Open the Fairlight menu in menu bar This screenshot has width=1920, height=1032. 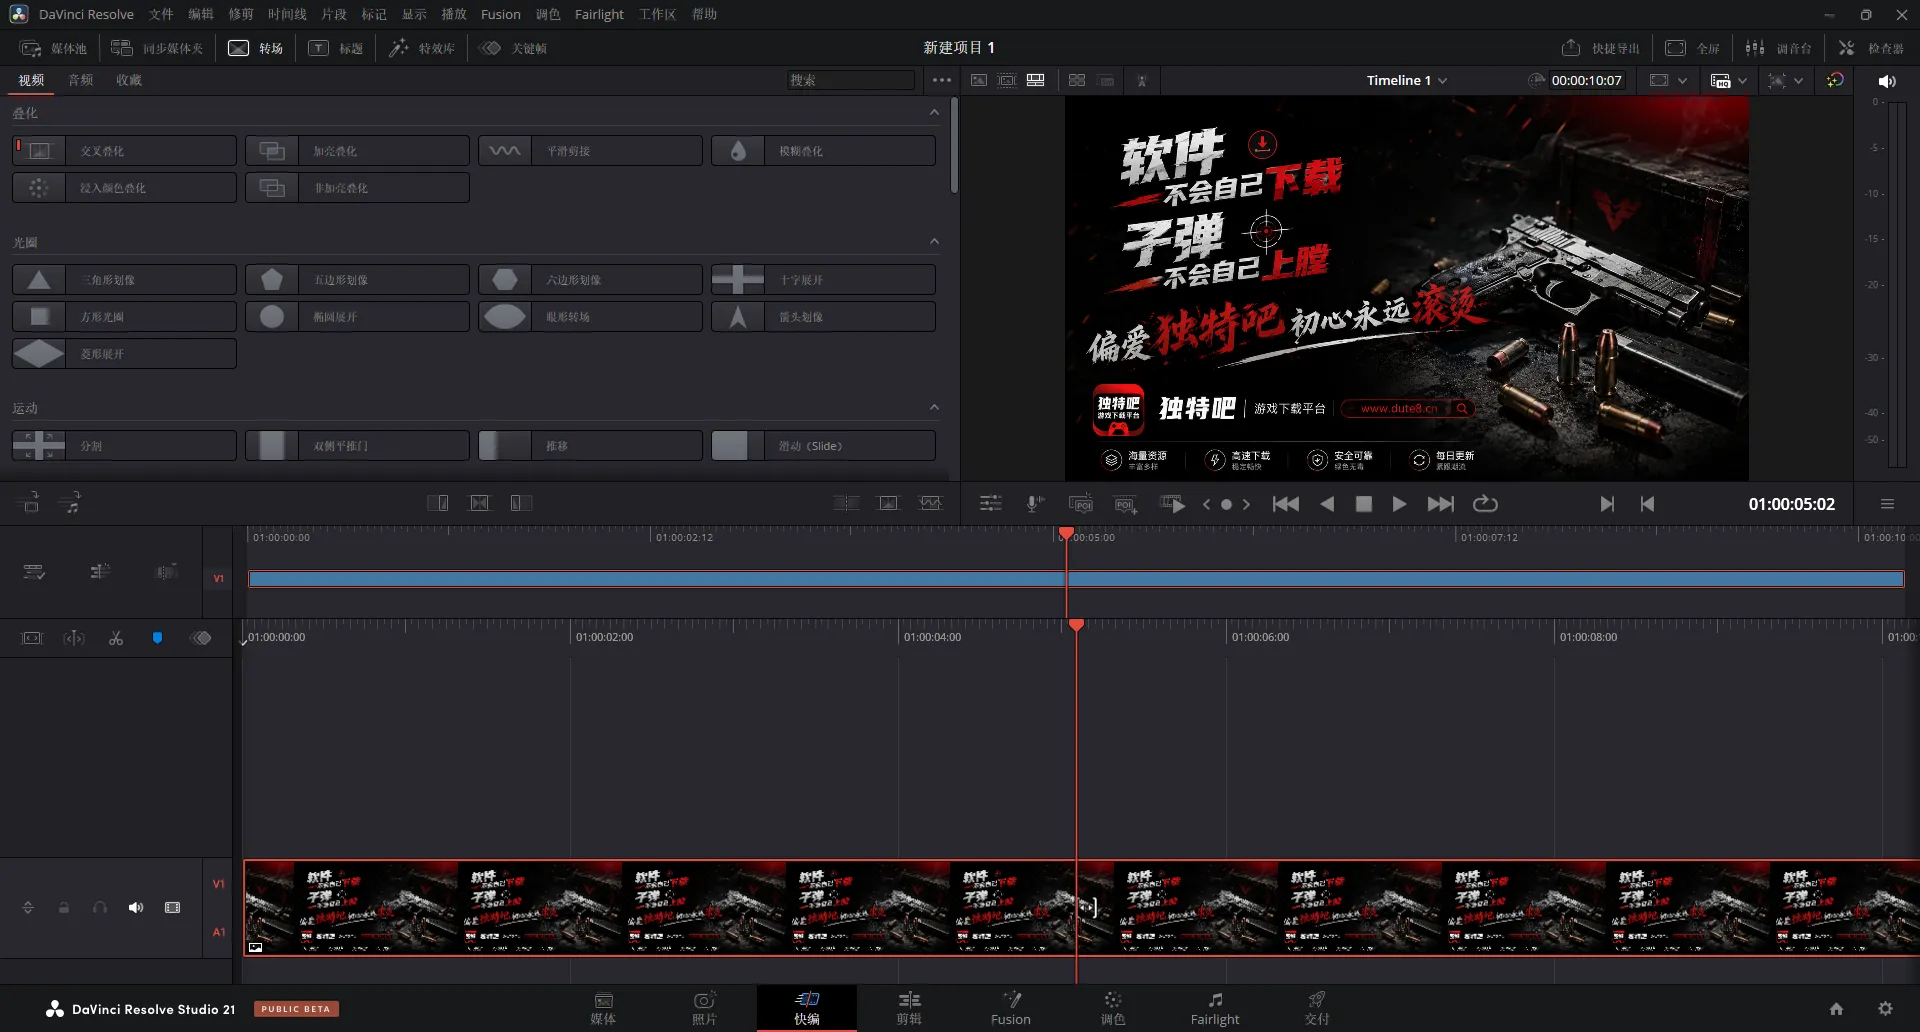pyautogui.click(x=599, y=14)
